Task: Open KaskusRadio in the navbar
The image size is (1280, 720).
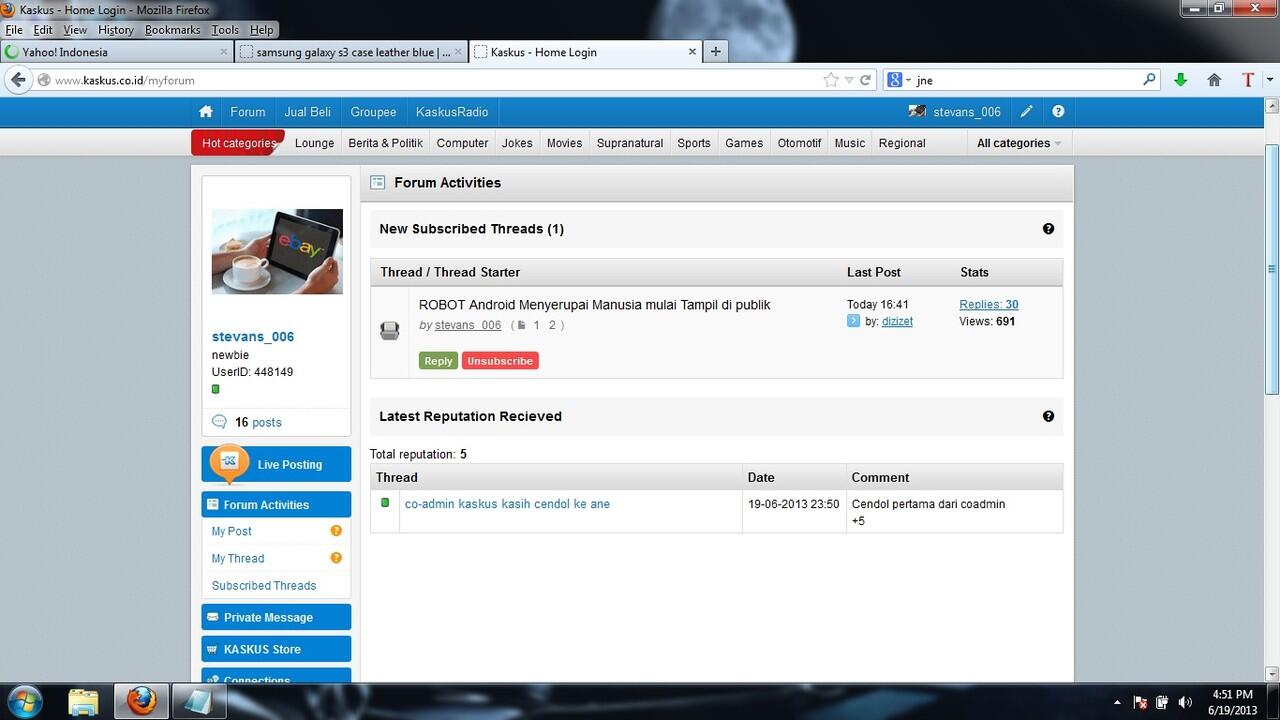Action: (x=452, y=112)
